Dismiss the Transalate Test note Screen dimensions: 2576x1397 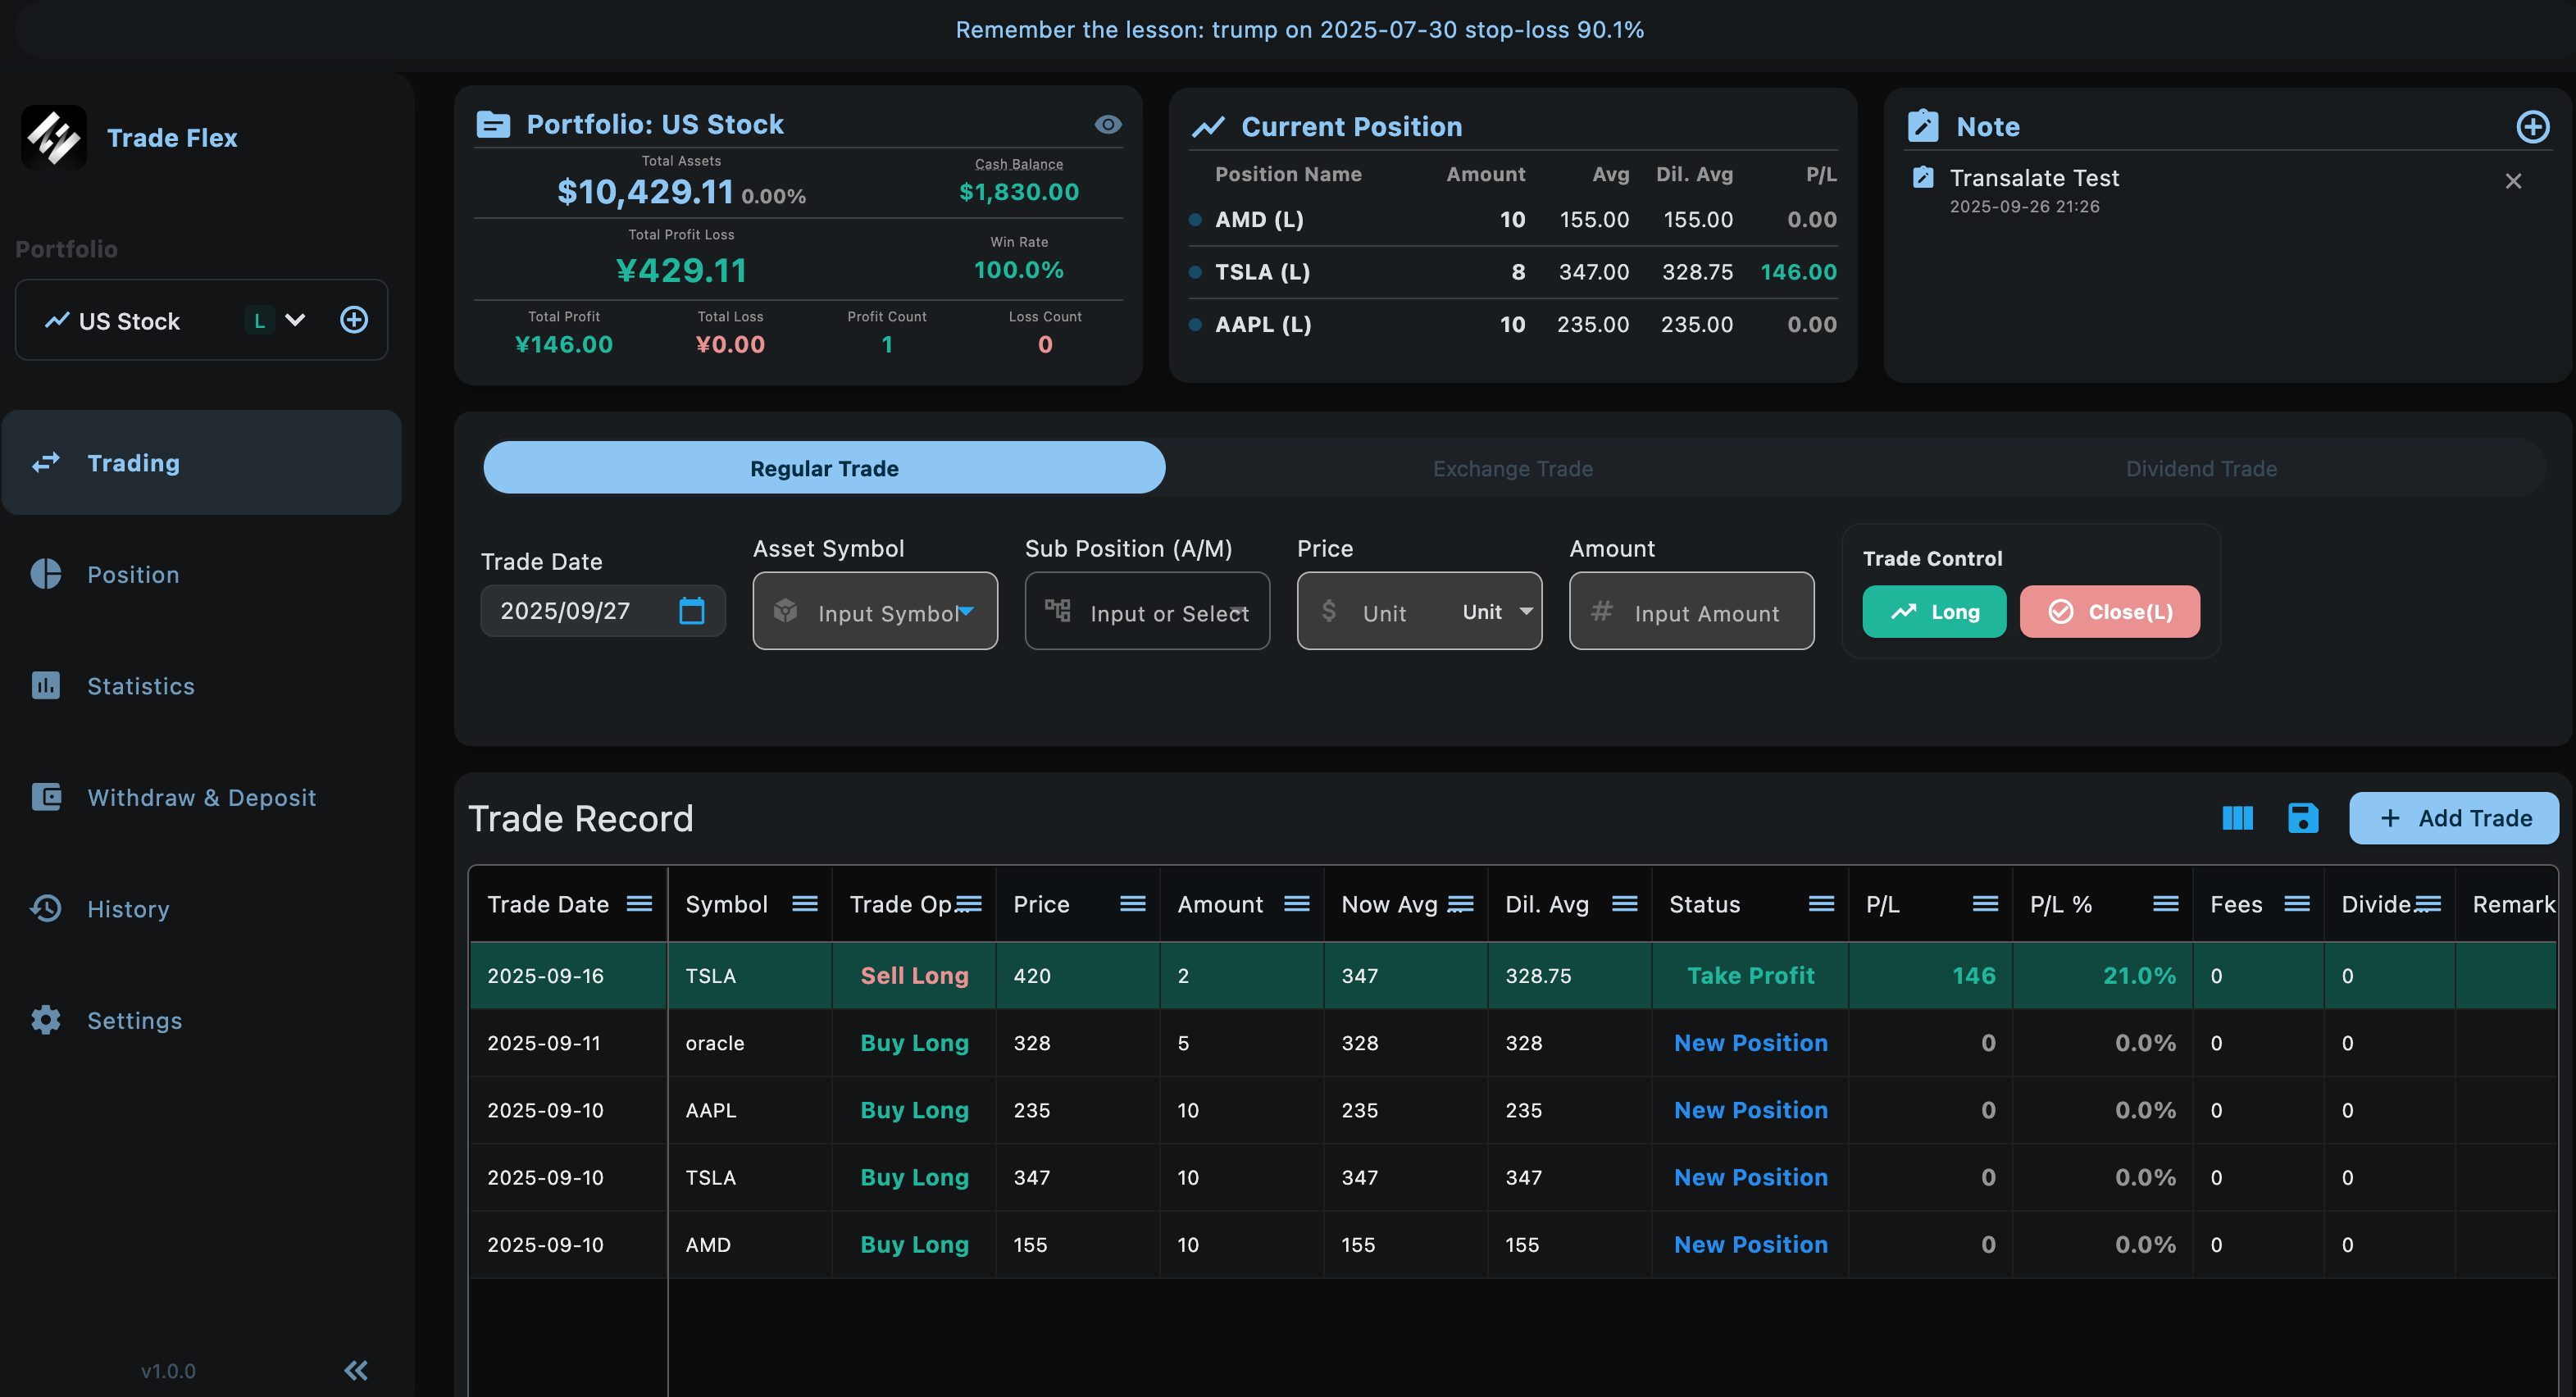(2512, 181)
